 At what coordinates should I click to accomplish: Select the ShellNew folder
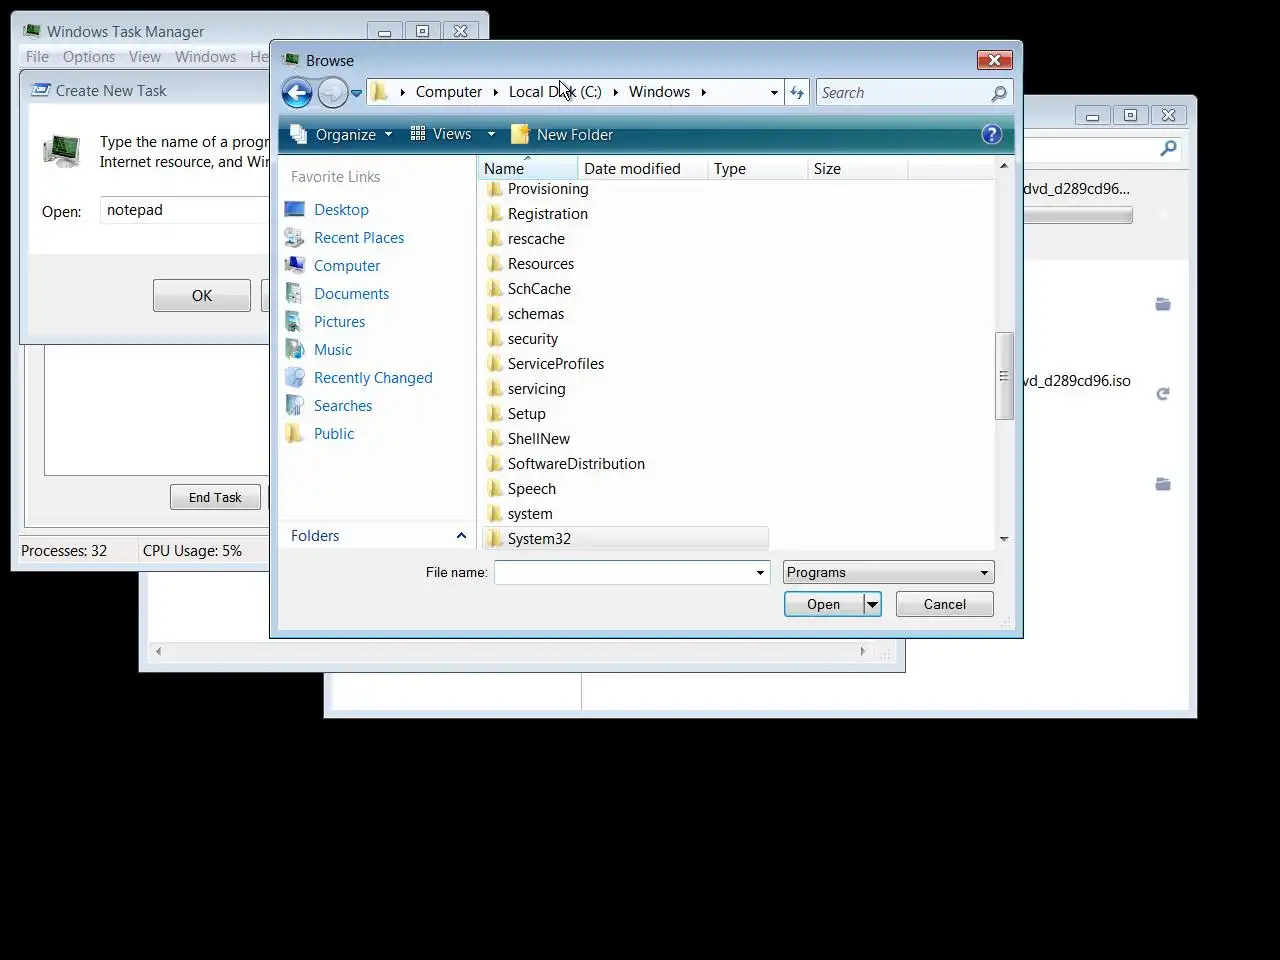tap(538, 439)
